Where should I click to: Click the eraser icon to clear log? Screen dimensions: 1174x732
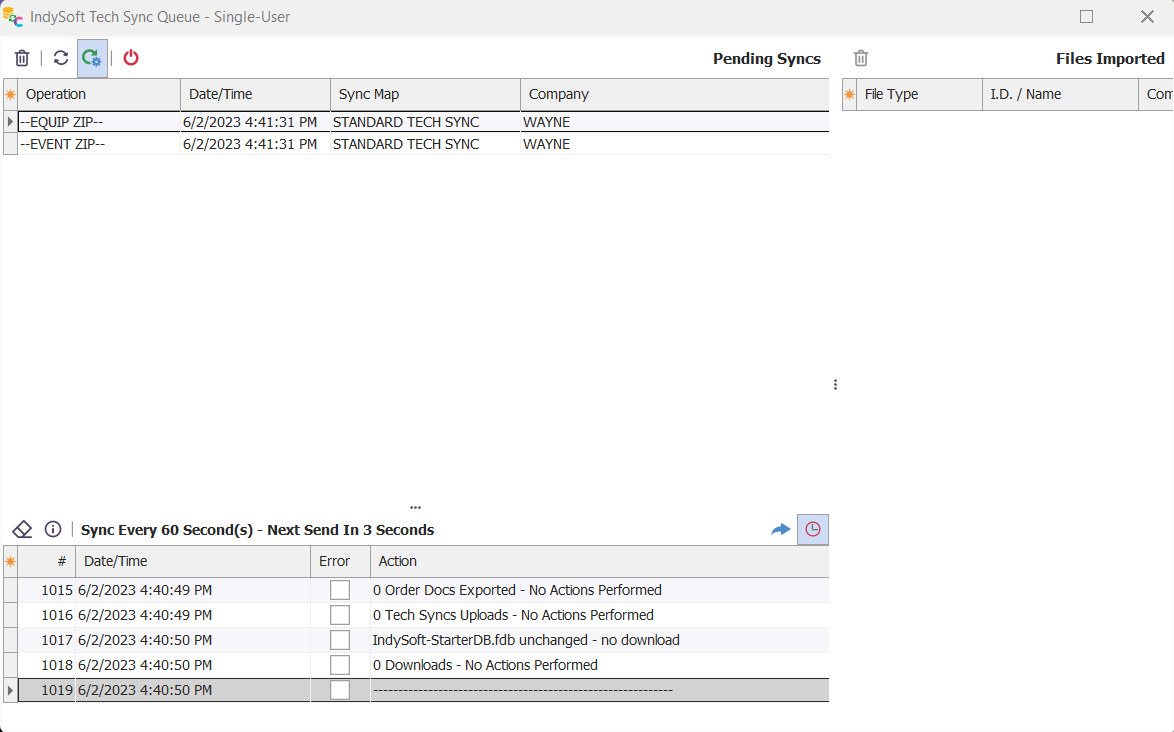coord(23,529)
